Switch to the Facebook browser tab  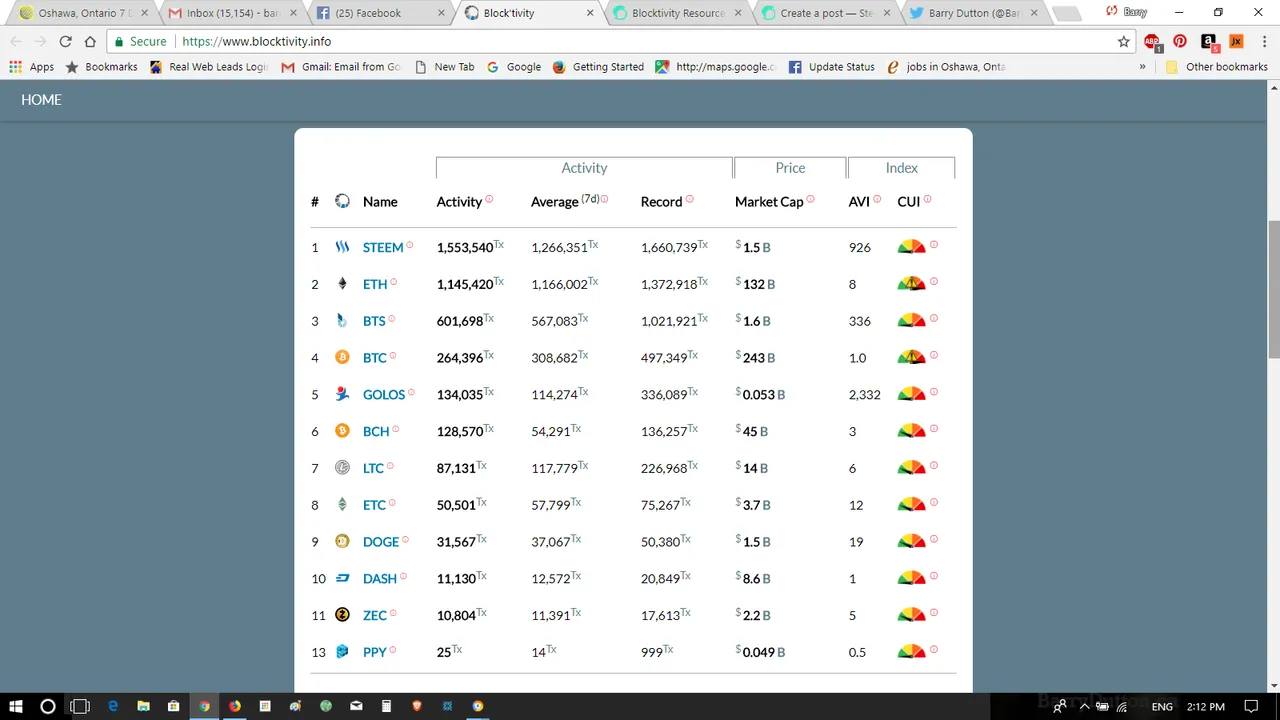point(379,13)
